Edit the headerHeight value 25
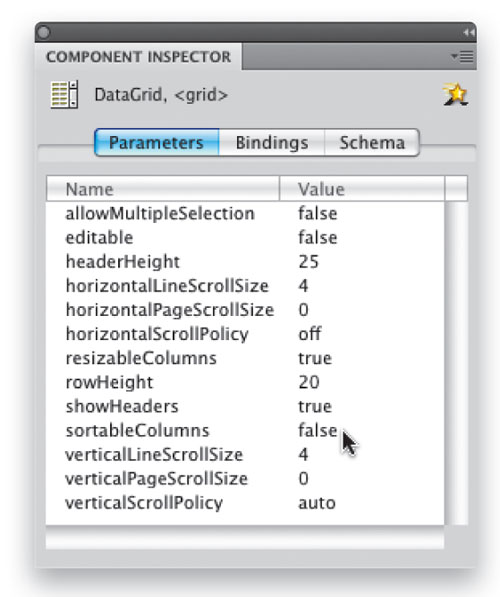 (308, 262)
